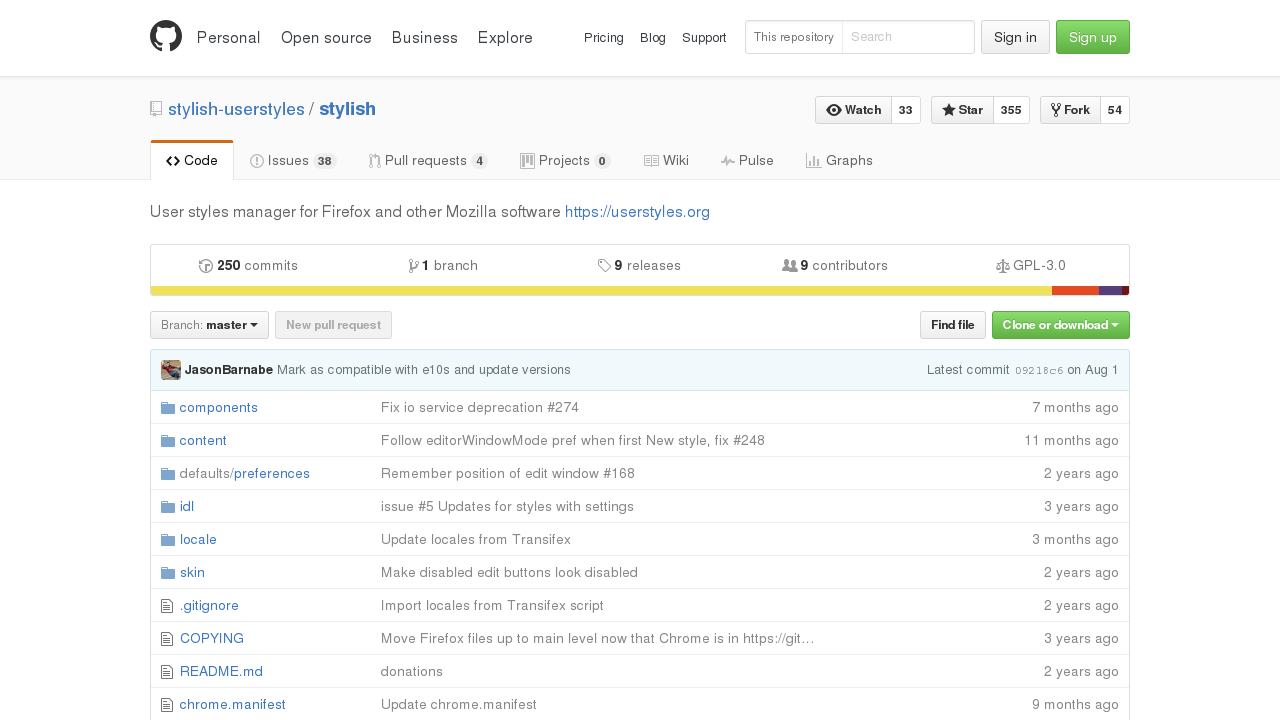Click the chrome.manifest file icon
The height and width of the screenshot is (720, 1280).
(167, 705)
